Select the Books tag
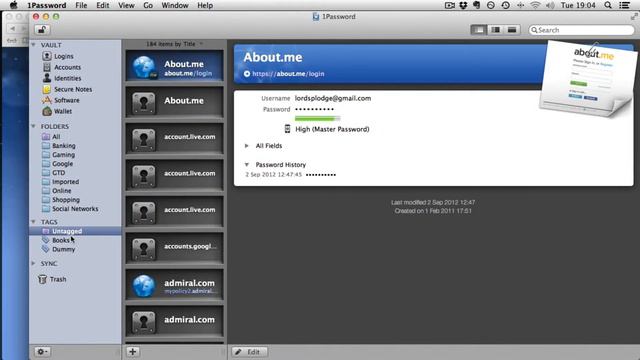640x360 pixels. (60, 240)
